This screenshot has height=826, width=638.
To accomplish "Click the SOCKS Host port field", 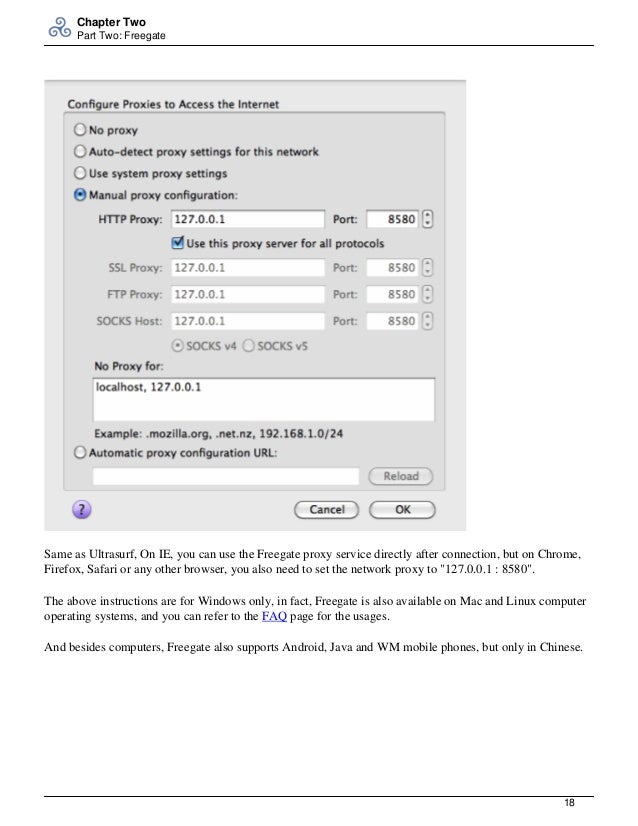I will click(392, 321).
